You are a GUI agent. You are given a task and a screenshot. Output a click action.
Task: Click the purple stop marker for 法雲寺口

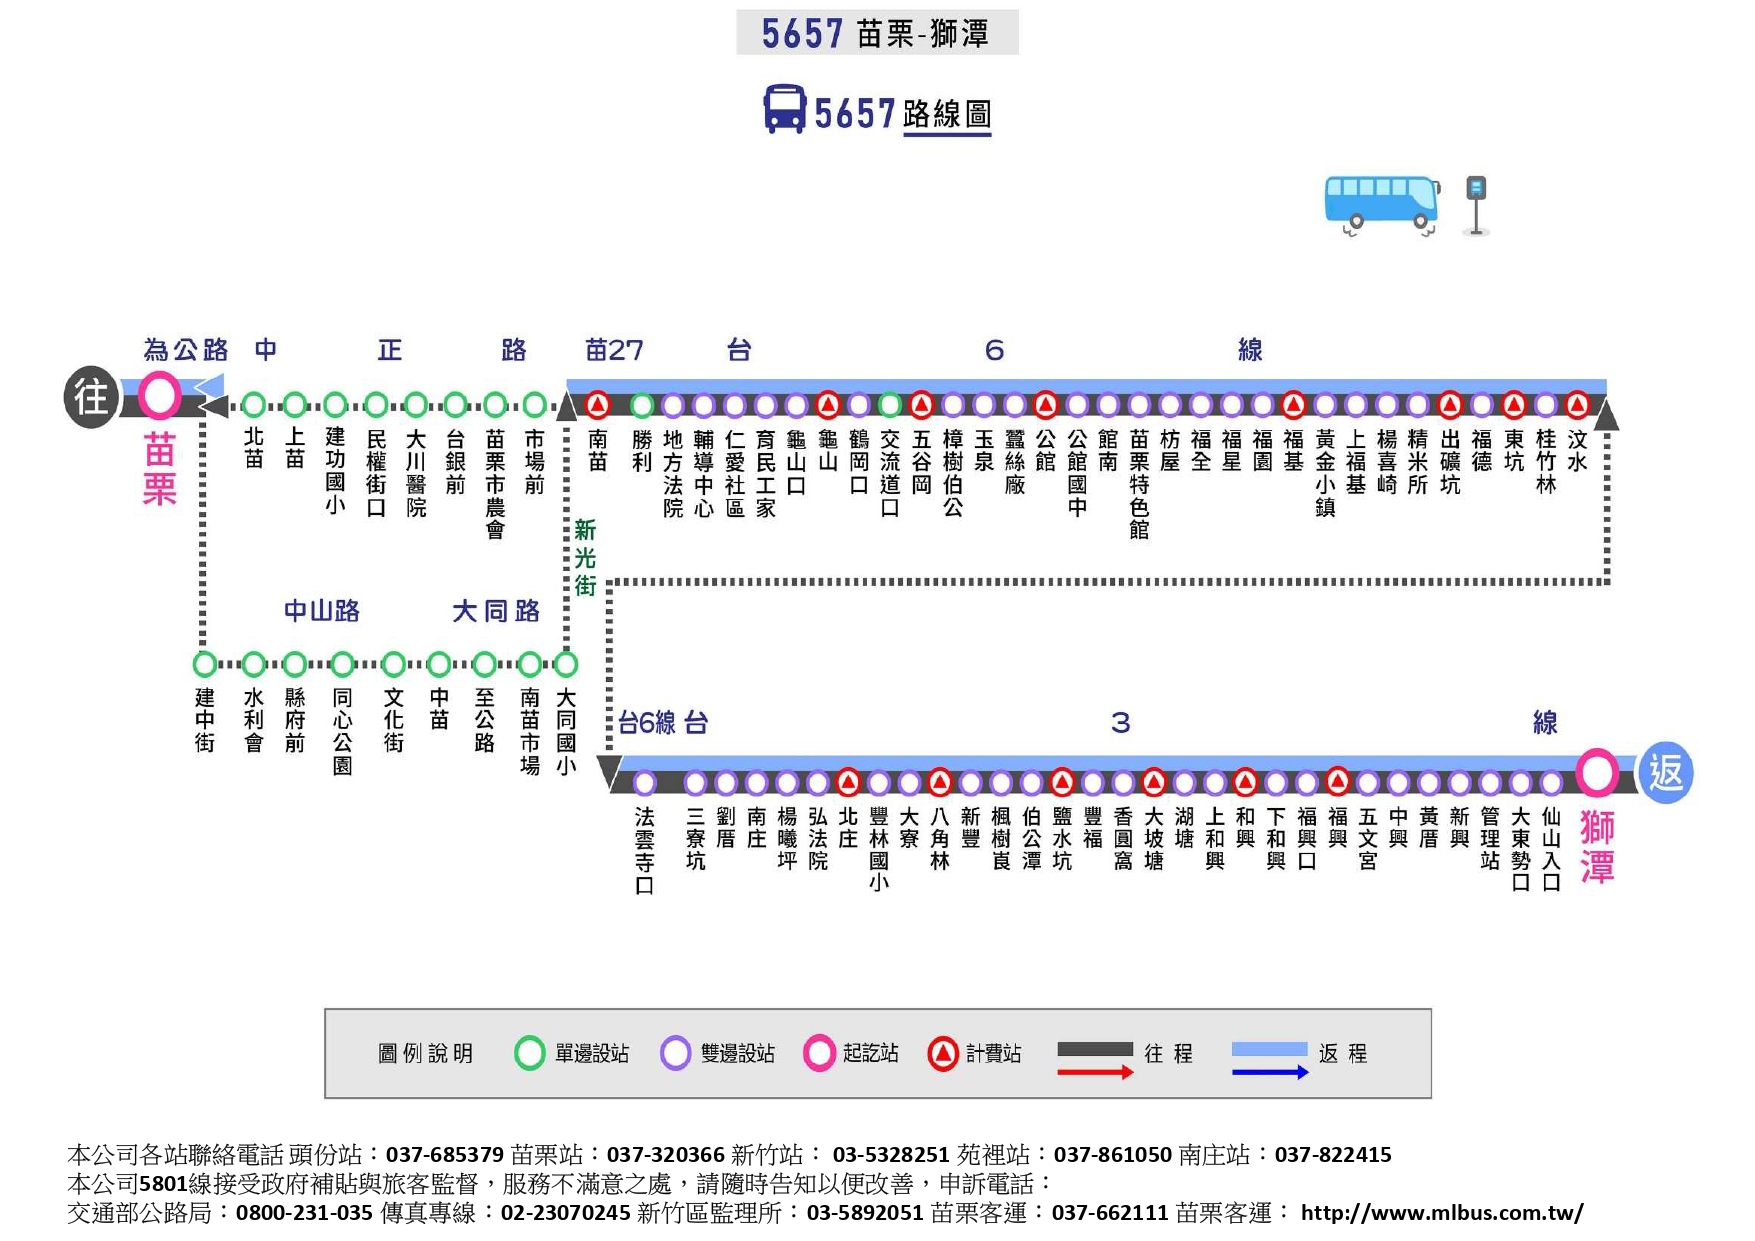tap(645, 782)
